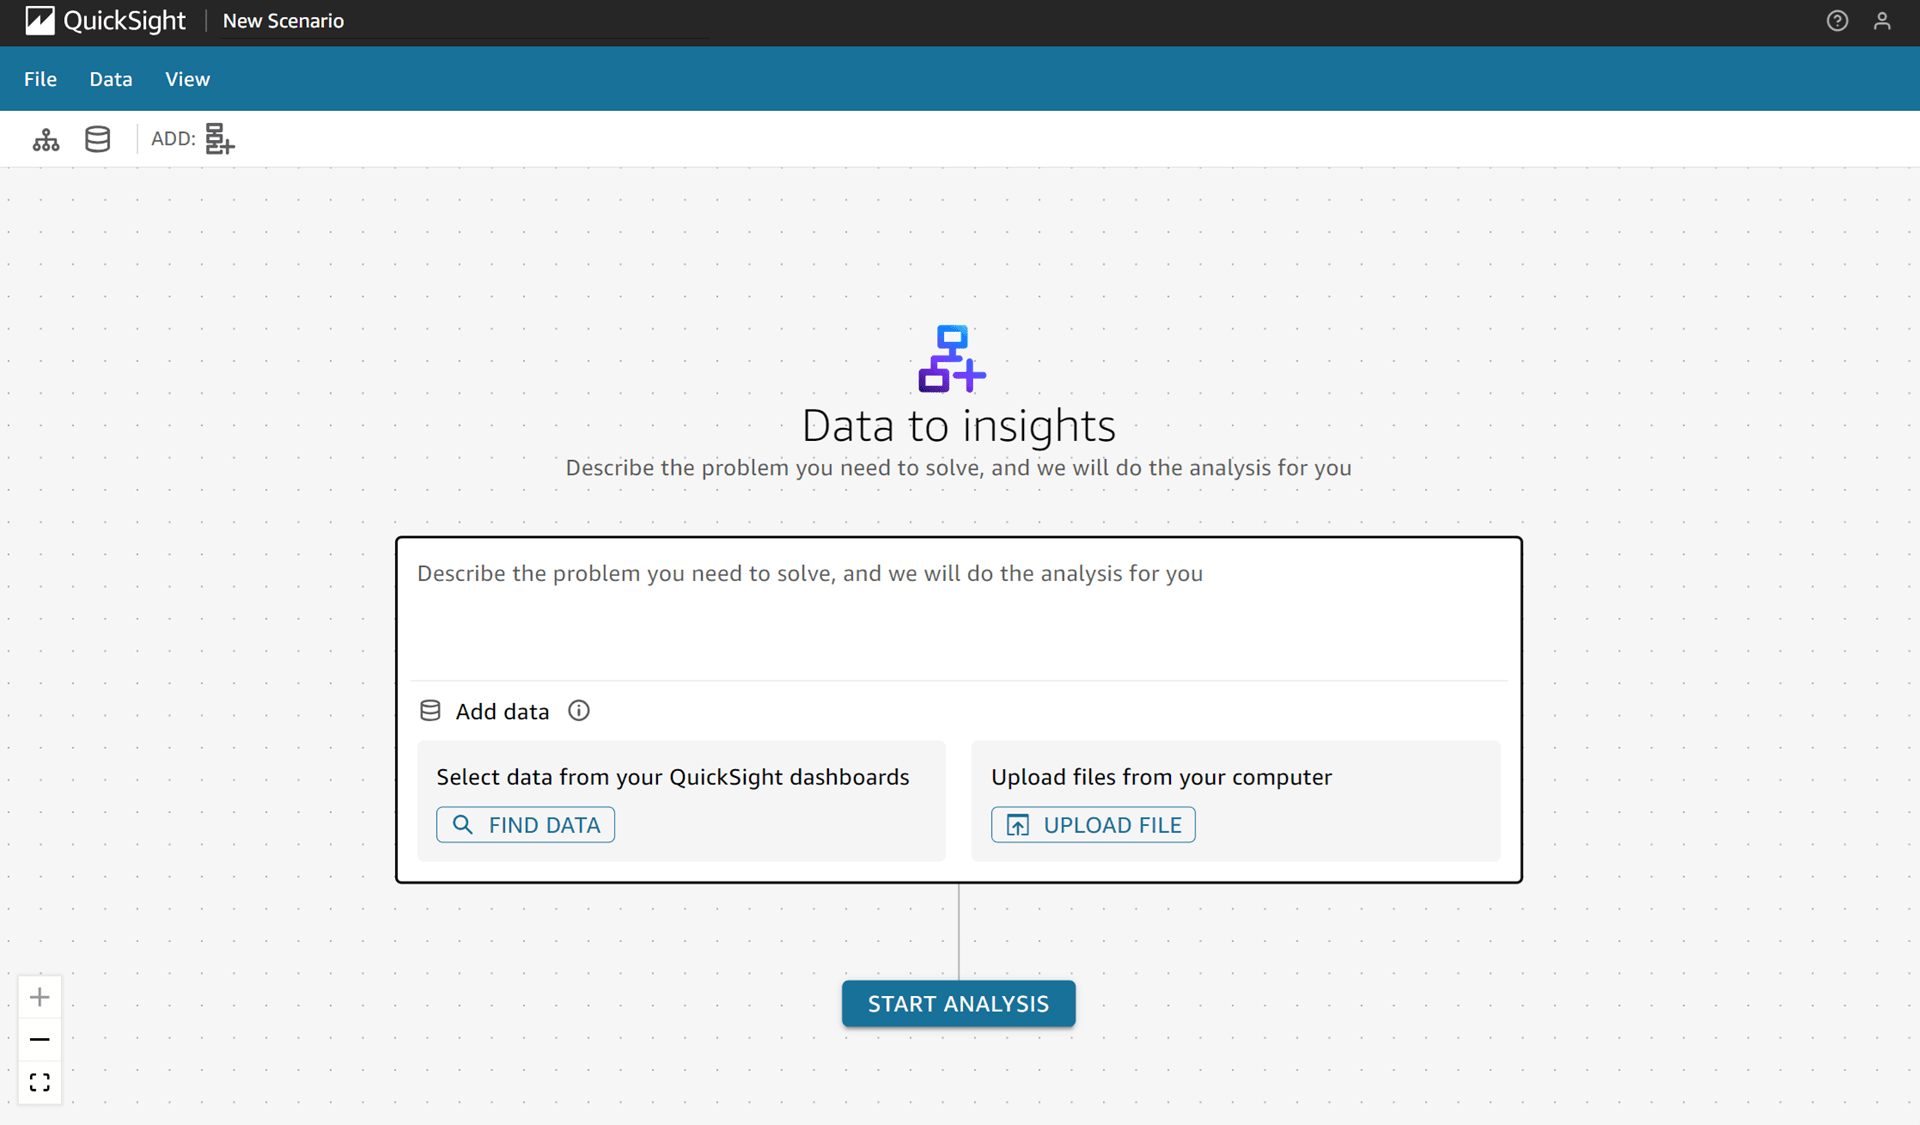The image size is (1920, 1125).
Task: Click FIND DATA to search dashboards
Action: point(526,824)
